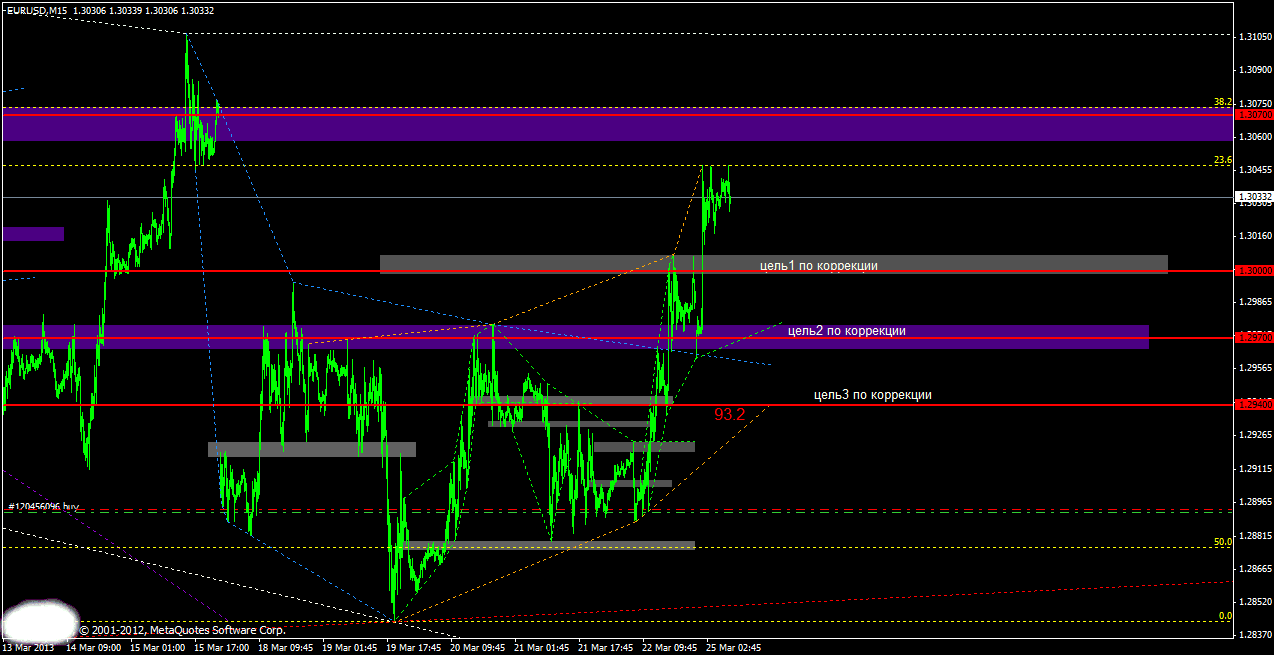Click the 50.0 Fibonacci level label
The image size is (1274, 655).
click(1222, 542)
